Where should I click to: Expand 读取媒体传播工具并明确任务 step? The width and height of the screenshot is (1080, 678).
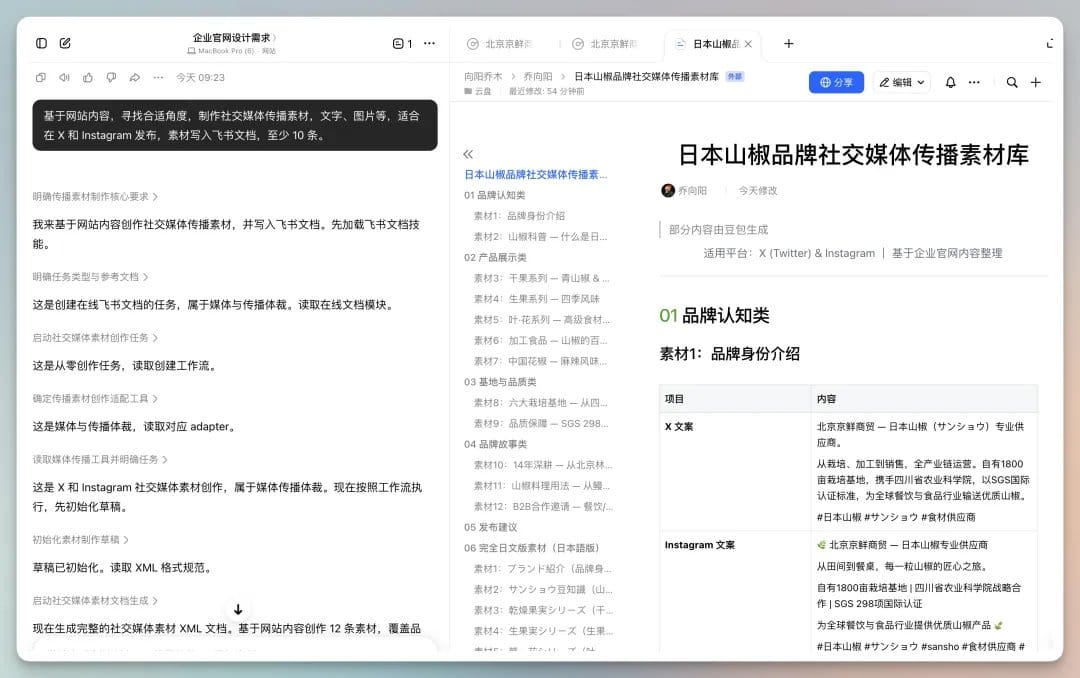coord(100,460)
